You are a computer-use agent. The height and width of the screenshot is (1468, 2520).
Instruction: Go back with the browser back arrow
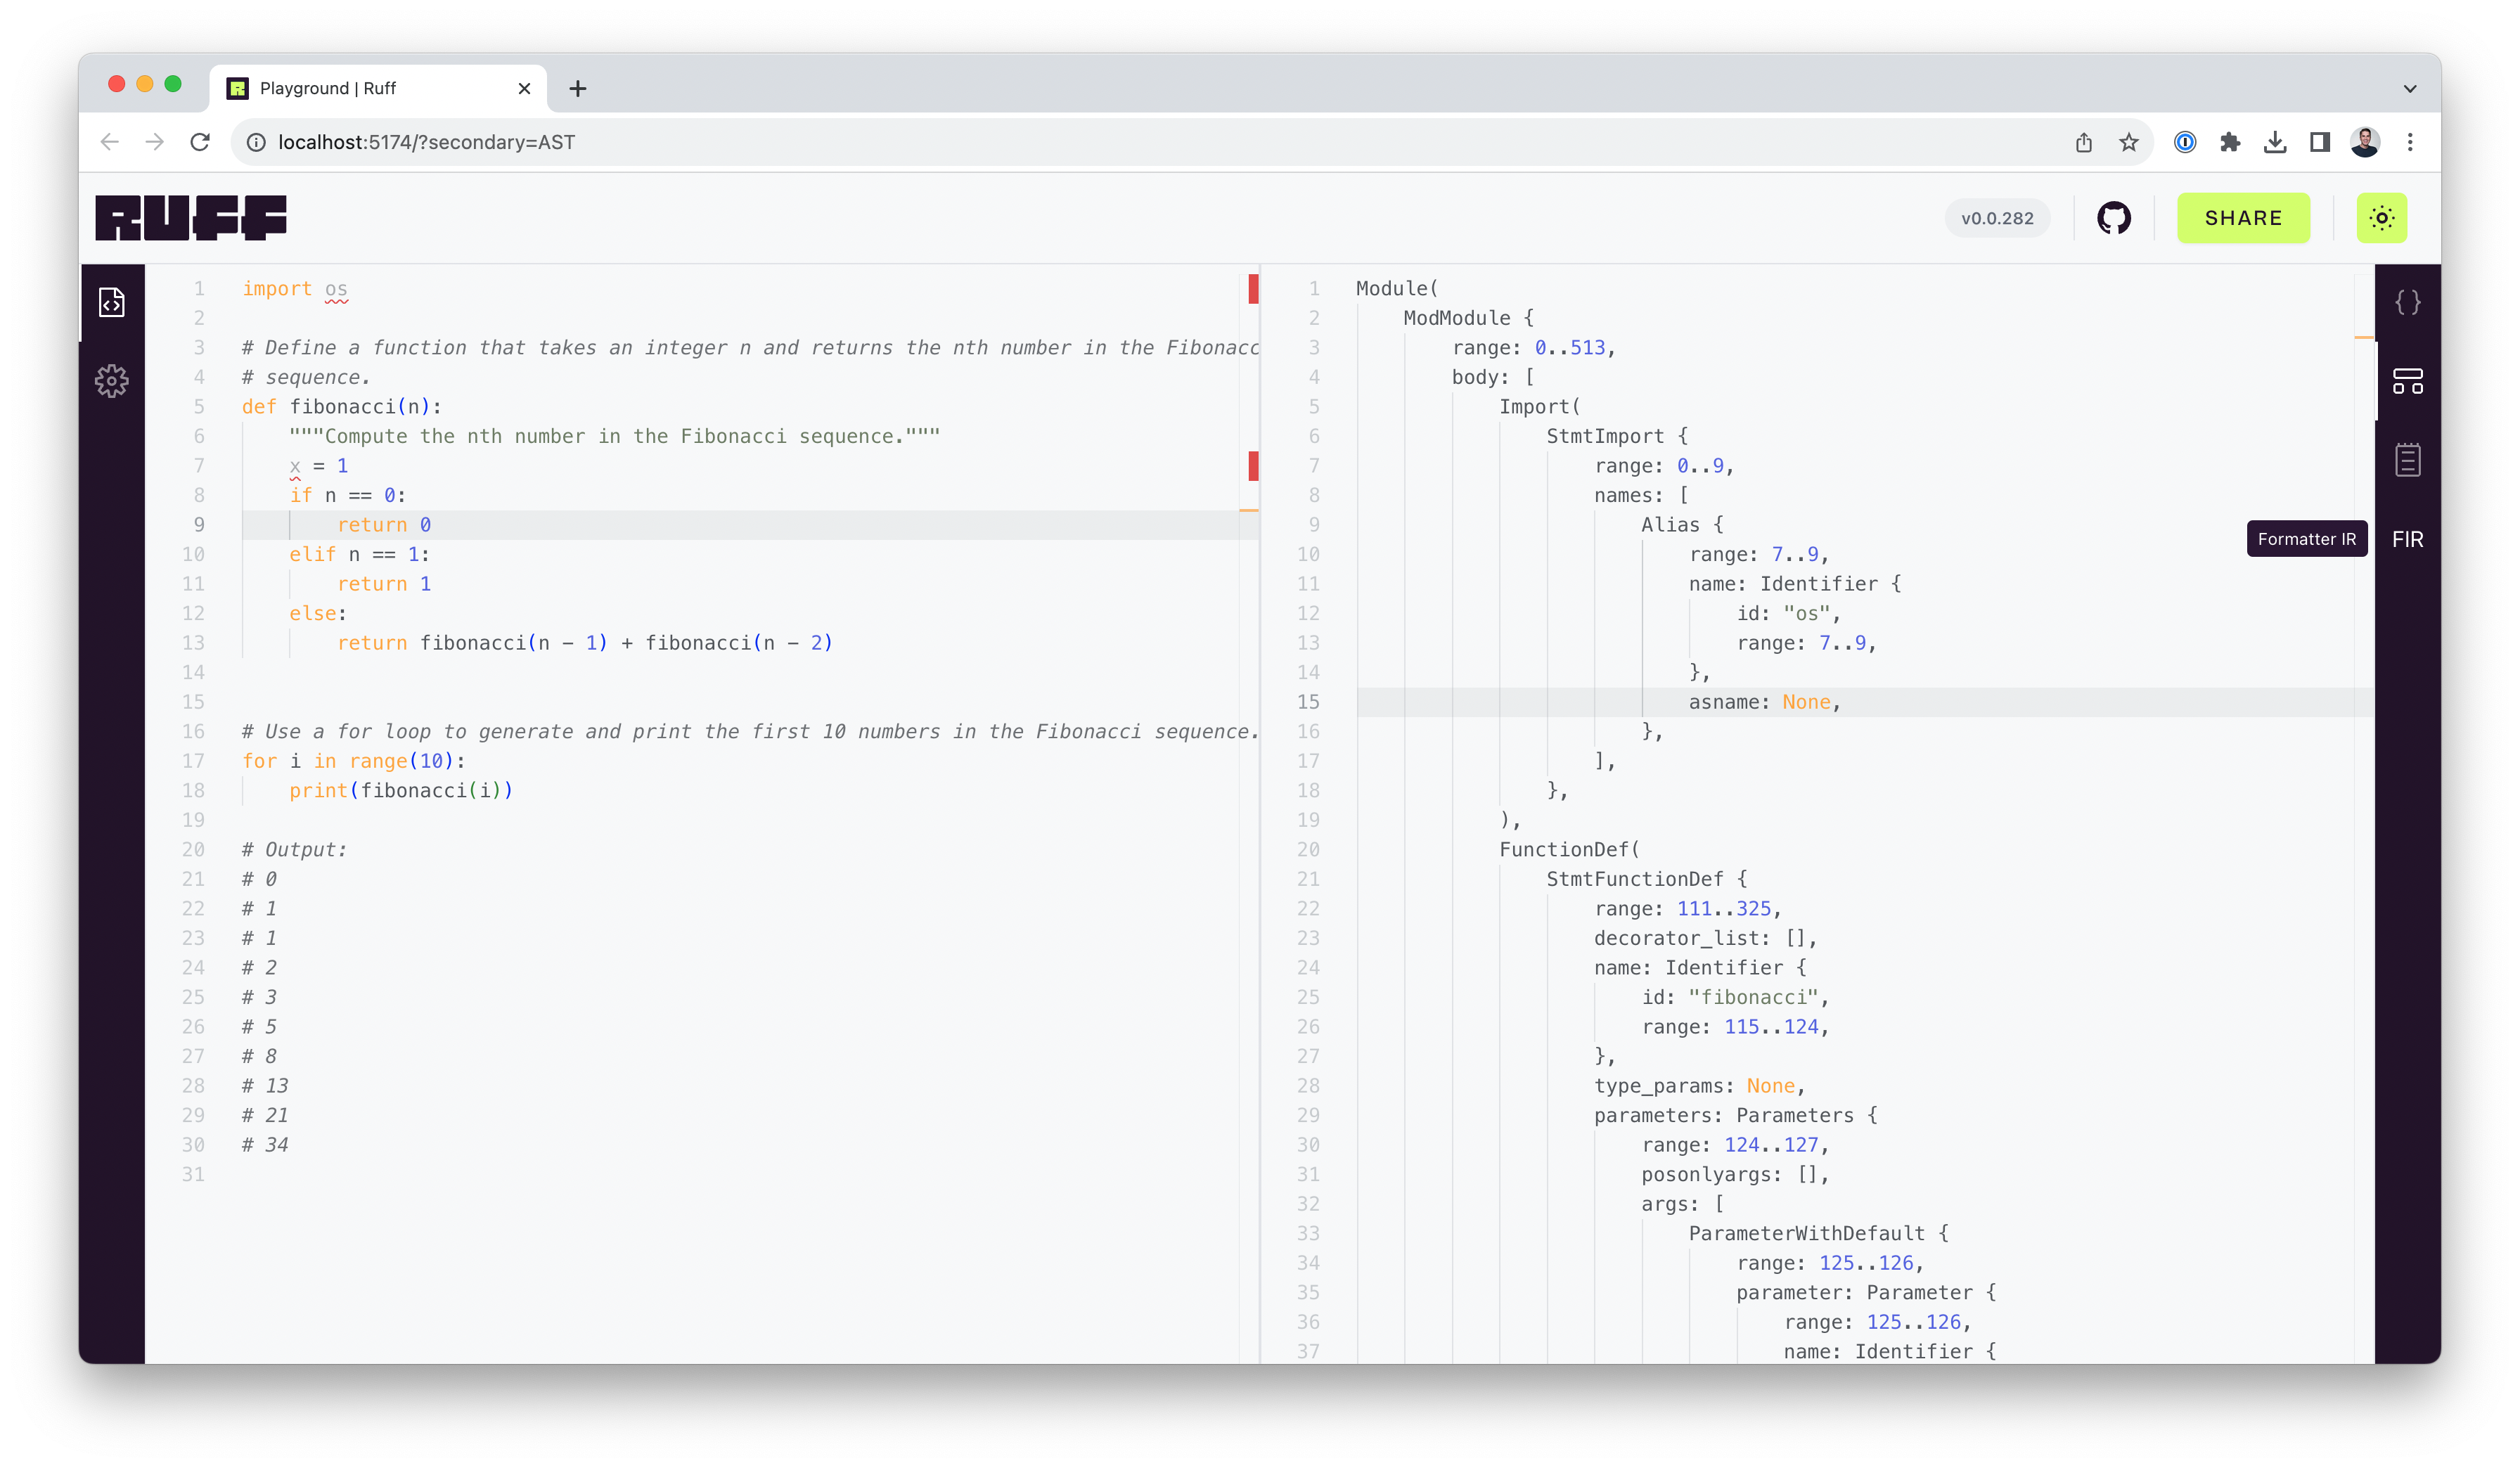[110, 142]
